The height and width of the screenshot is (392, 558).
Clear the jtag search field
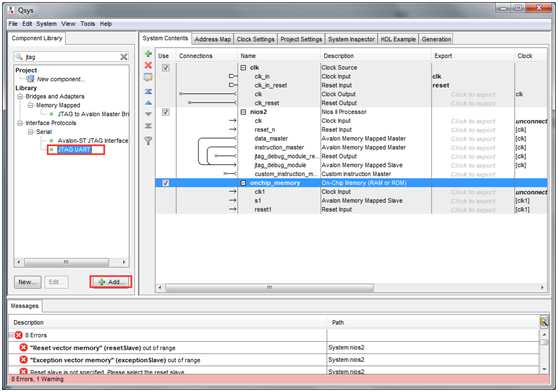[124, 57]
